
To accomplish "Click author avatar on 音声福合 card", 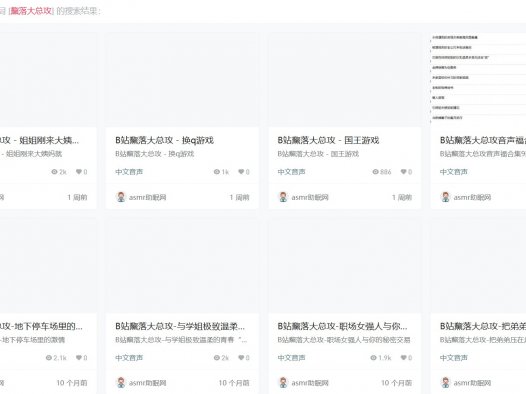I will coord(445,197).
